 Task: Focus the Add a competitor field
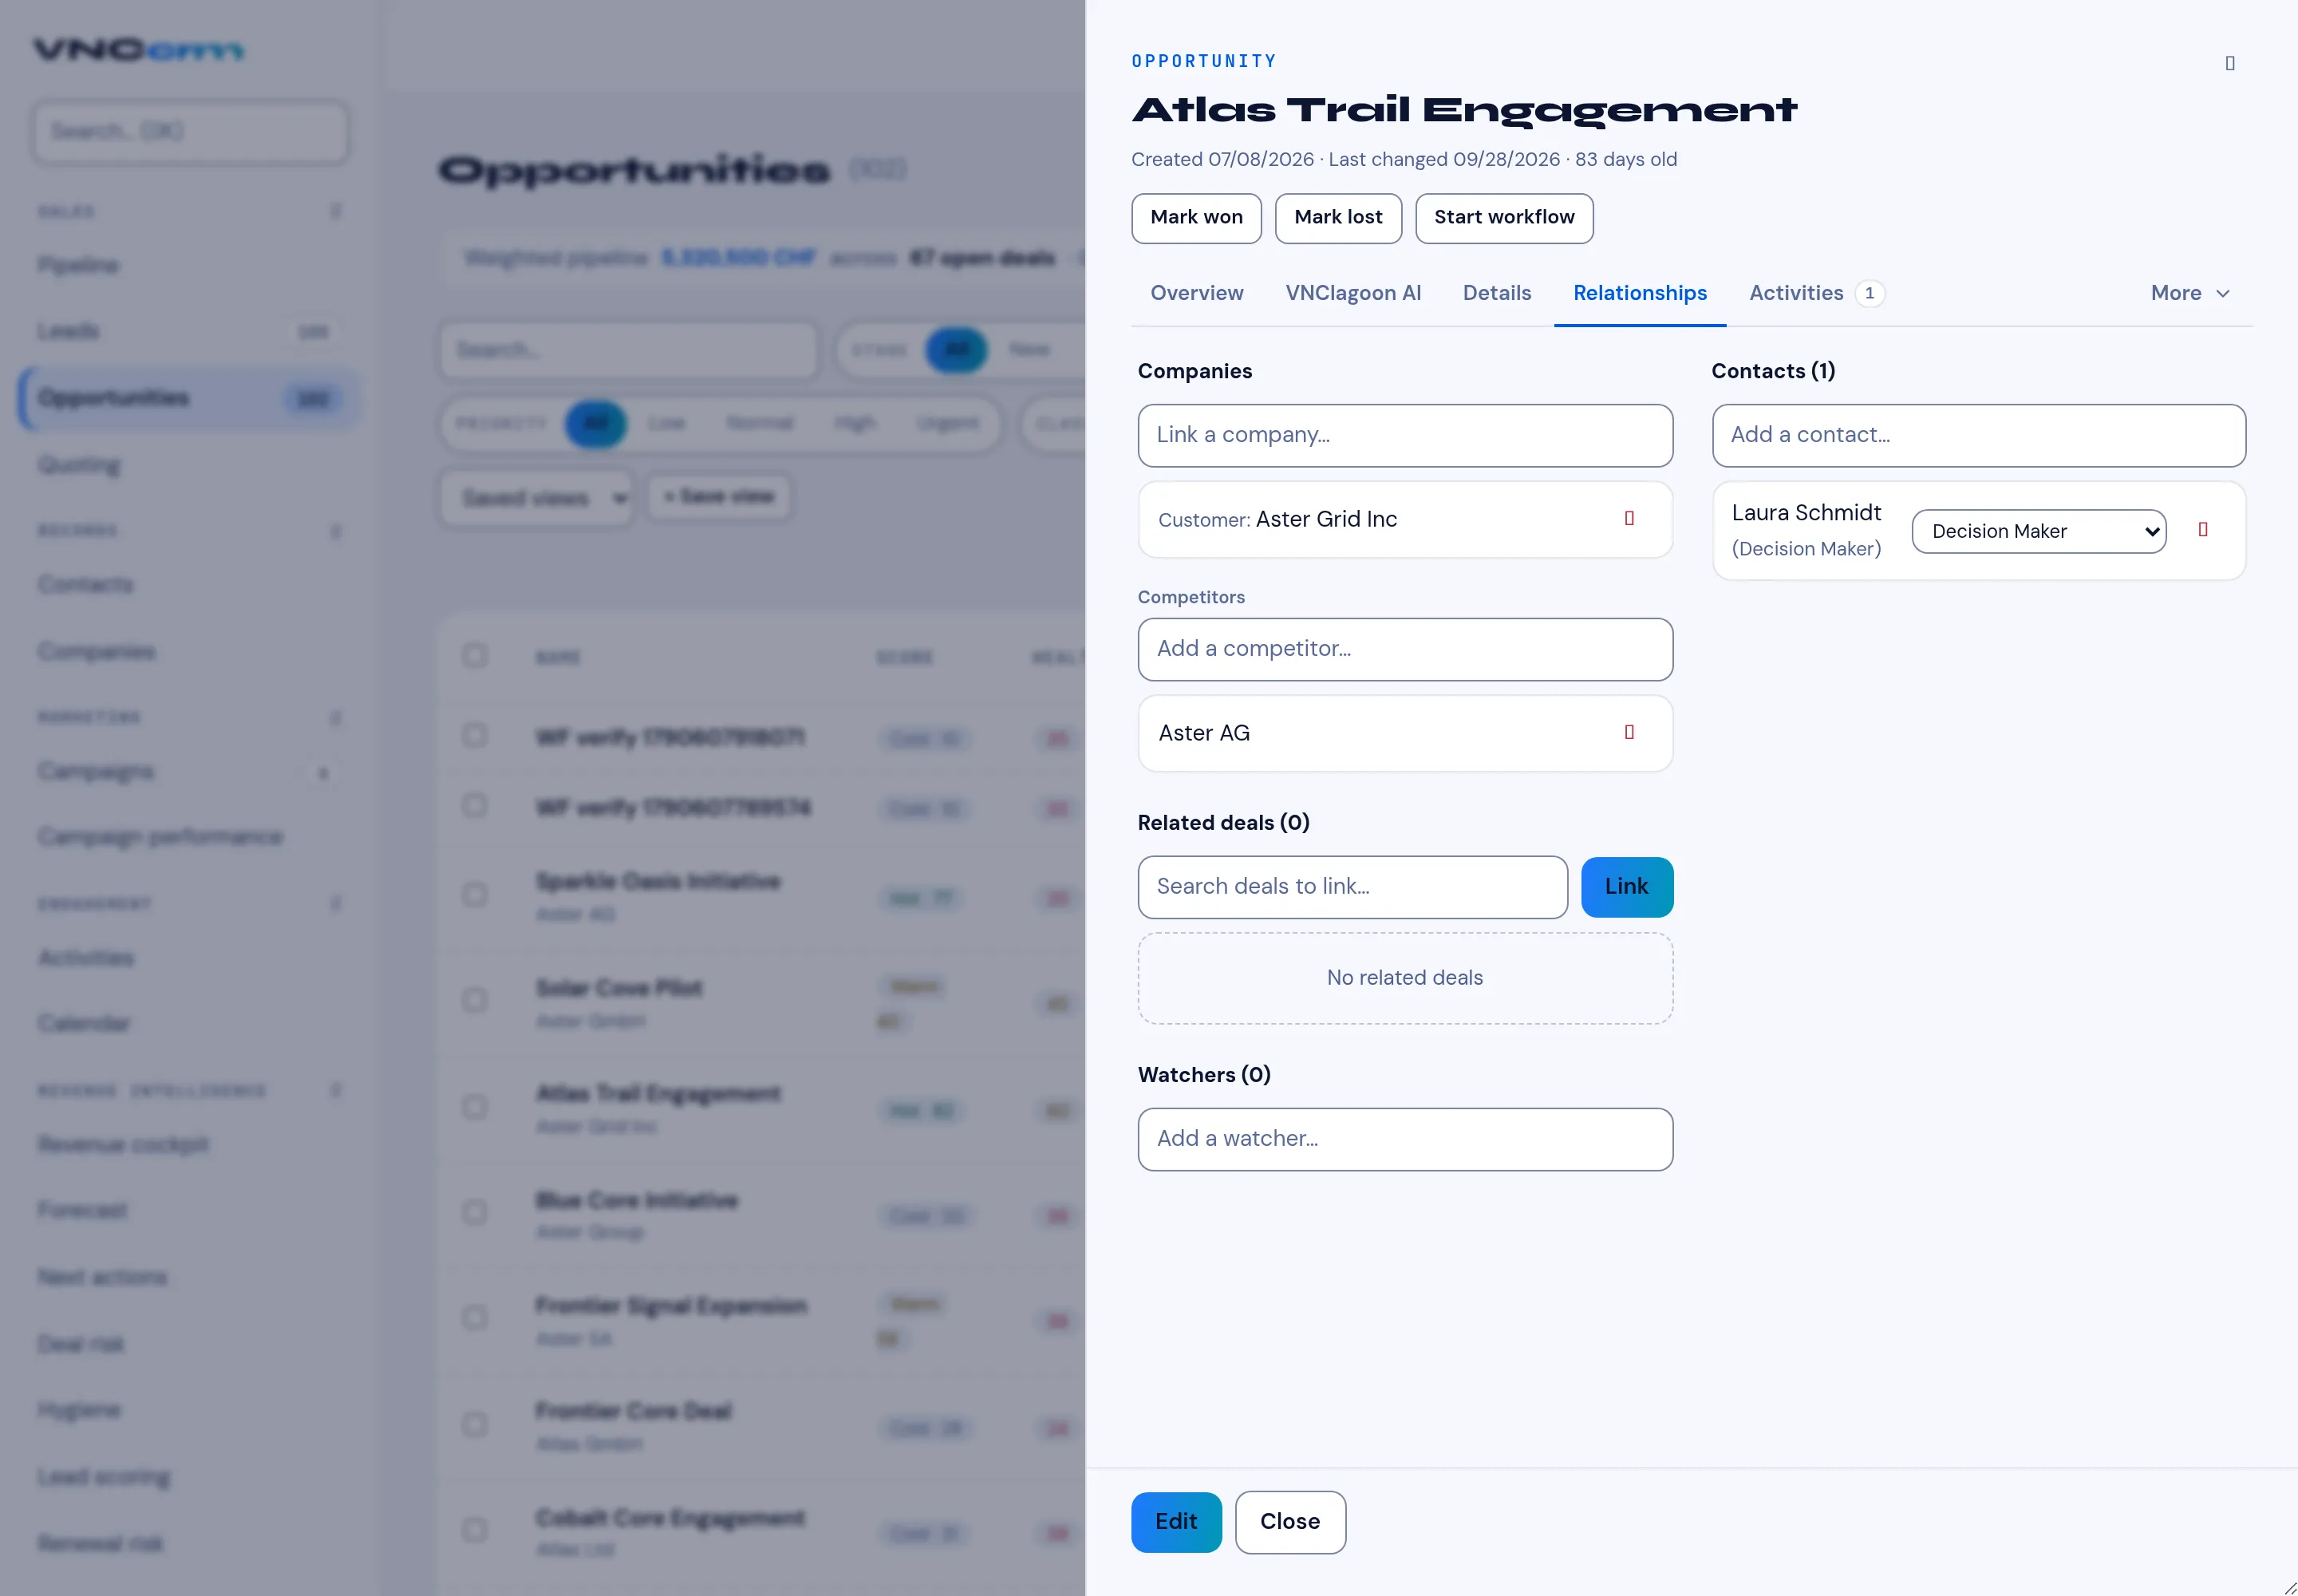click(x=1404, y=649)
